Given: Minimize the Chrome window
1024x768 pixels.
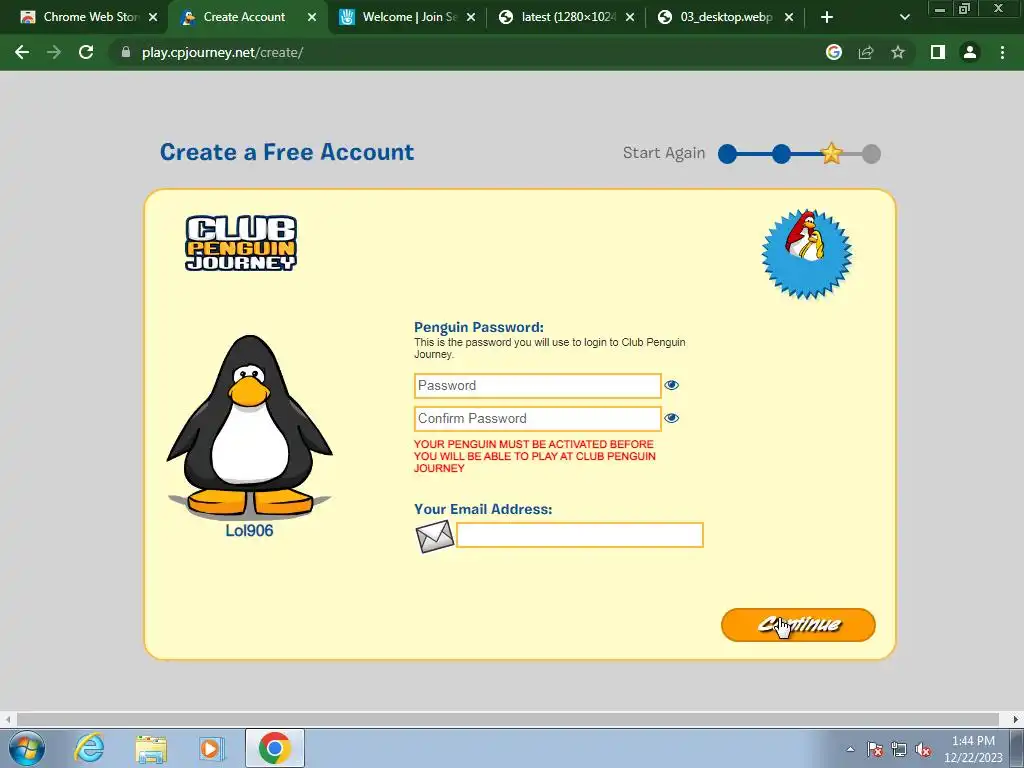Looking at the screenshot, I should coord(940,8).
